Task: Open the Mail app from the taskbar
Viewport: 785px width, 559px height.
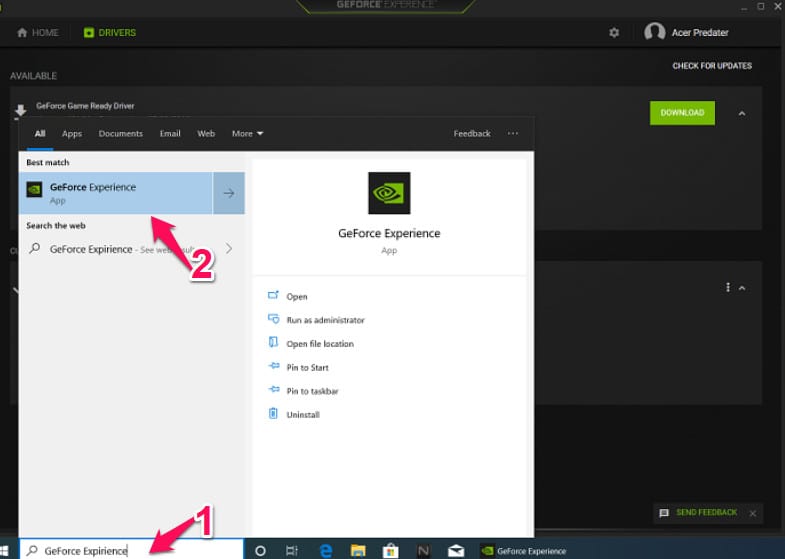Action: [x=456, y=551]
